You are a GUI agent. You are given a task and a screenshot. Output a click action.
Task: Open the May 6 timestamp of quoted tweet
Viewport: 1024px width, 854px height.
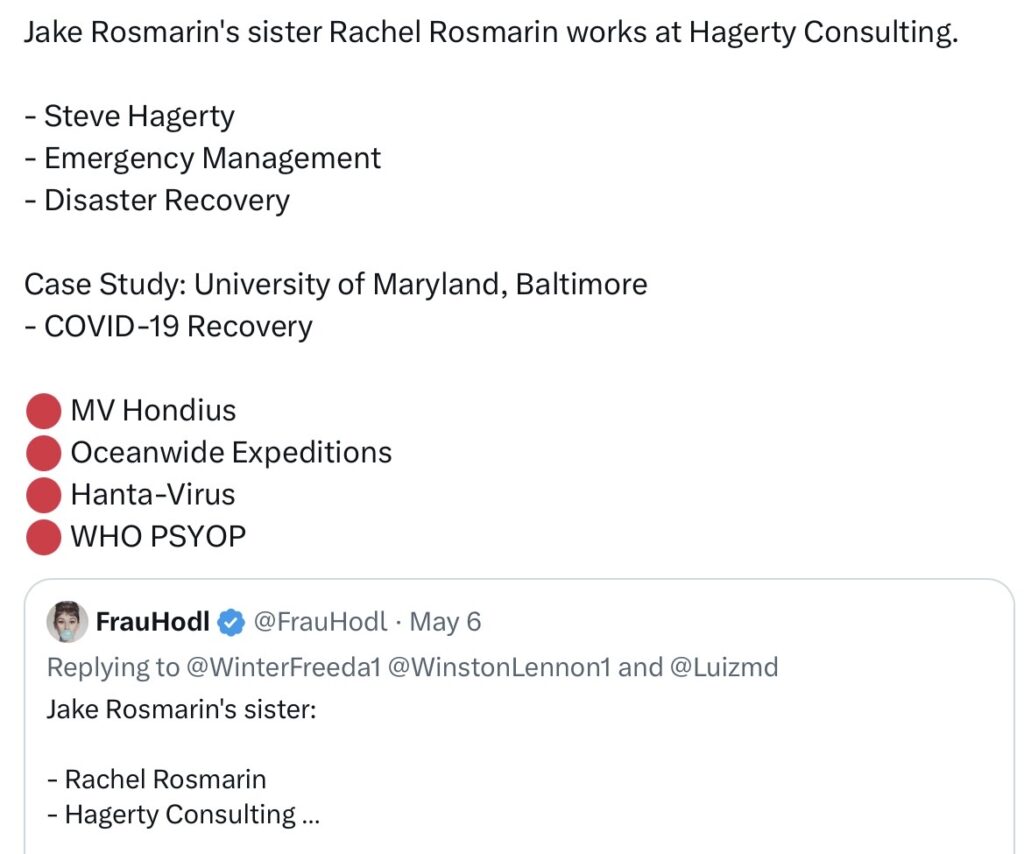pos(445,622)
